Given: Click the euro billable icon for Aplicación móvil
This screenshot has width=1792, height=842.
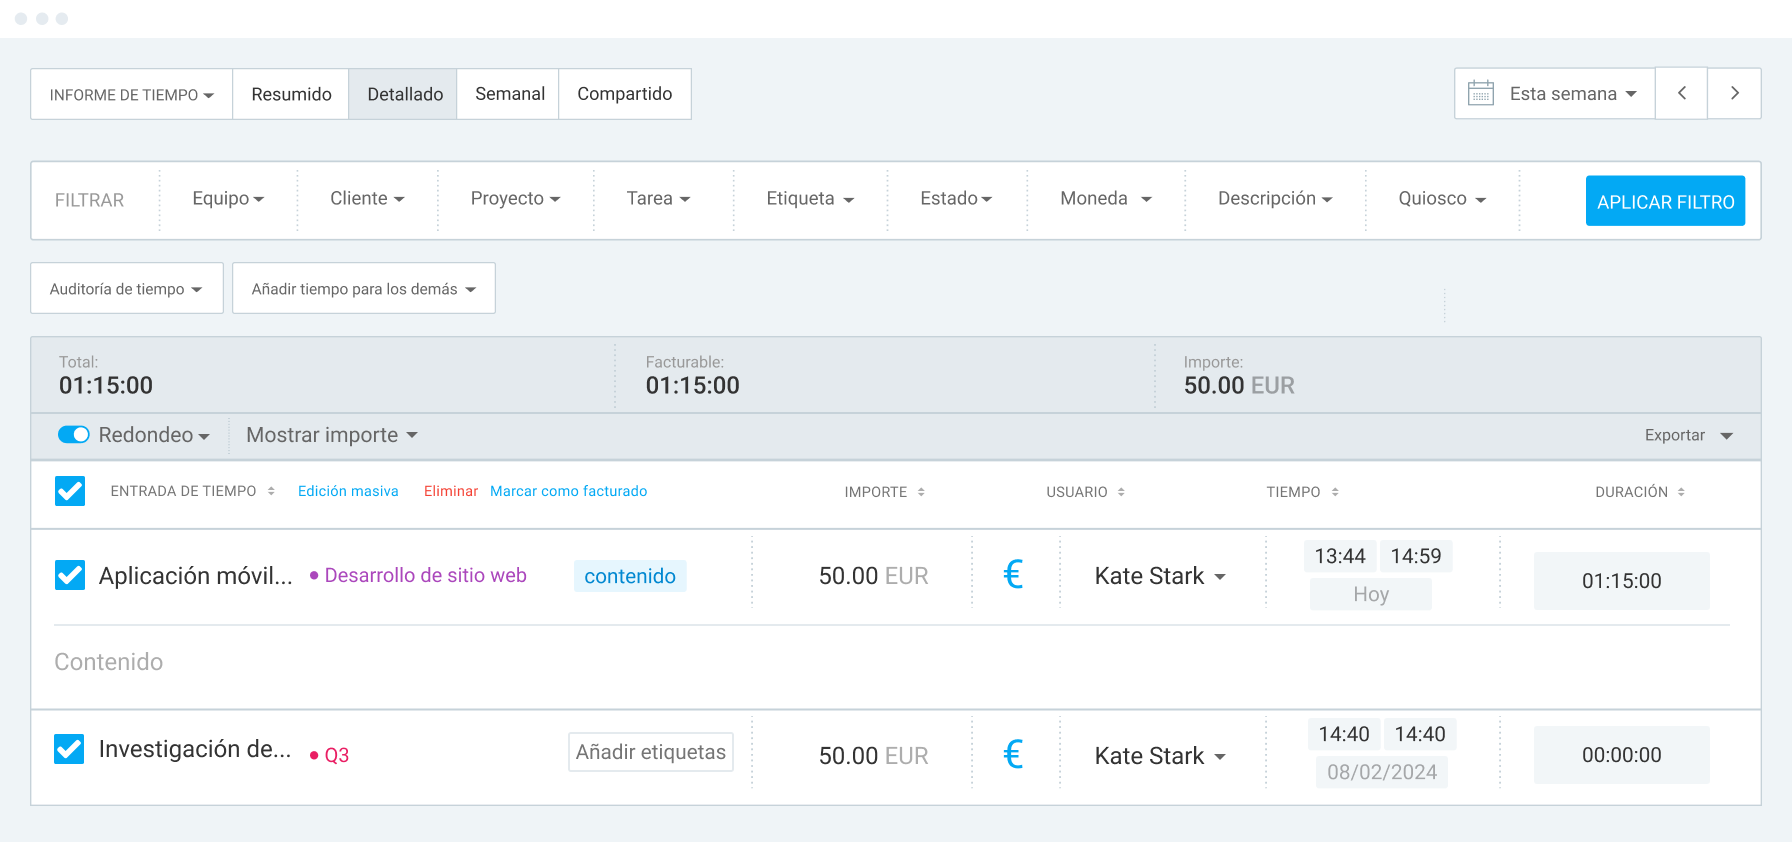Looking at the screenshot, I should (x=1013, y=575).
